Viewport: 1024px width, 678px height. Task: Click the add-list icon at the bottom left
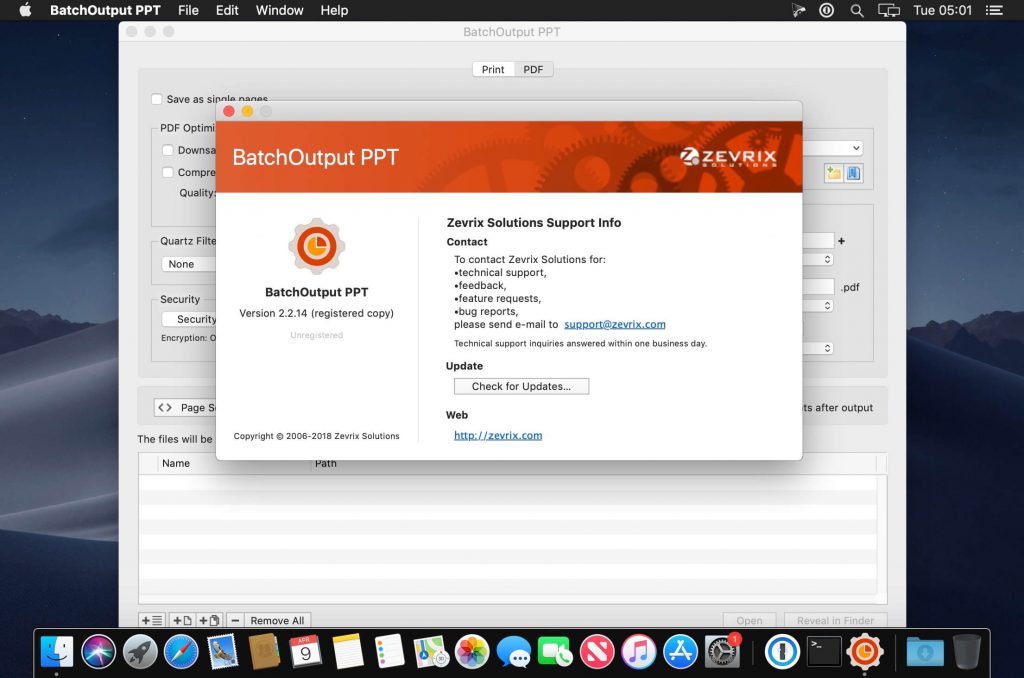[x=152, y=620]
